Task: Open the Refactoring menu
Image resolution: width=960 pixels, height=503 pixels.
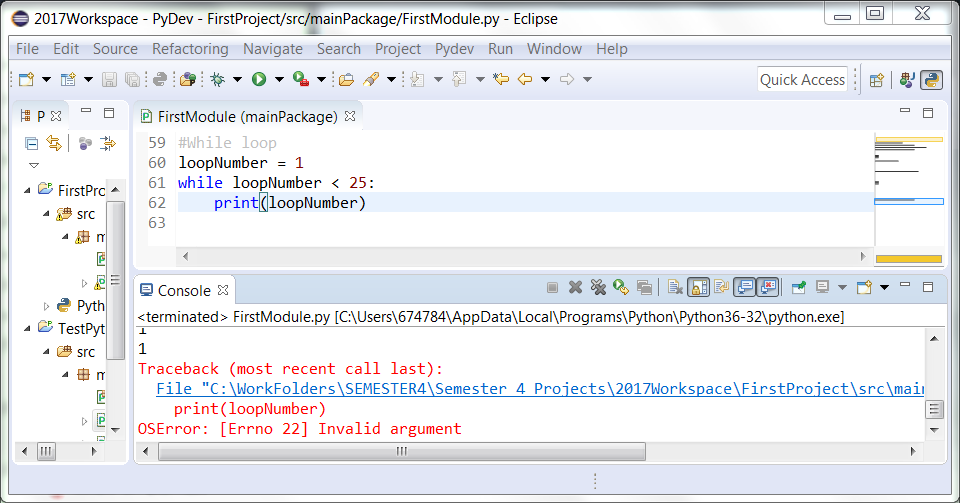Action: pos(190,49)
